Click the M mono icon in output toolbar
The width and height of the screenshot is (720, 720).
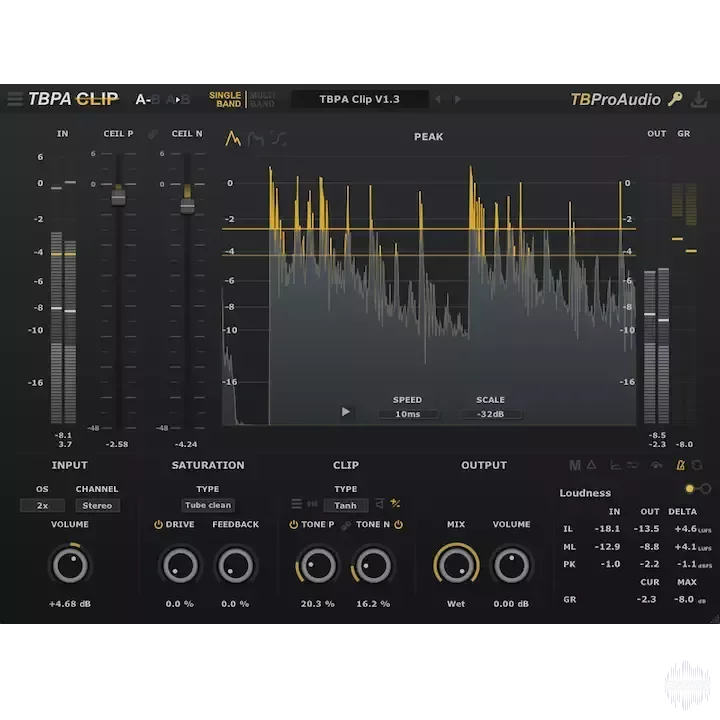pos(574,465)
